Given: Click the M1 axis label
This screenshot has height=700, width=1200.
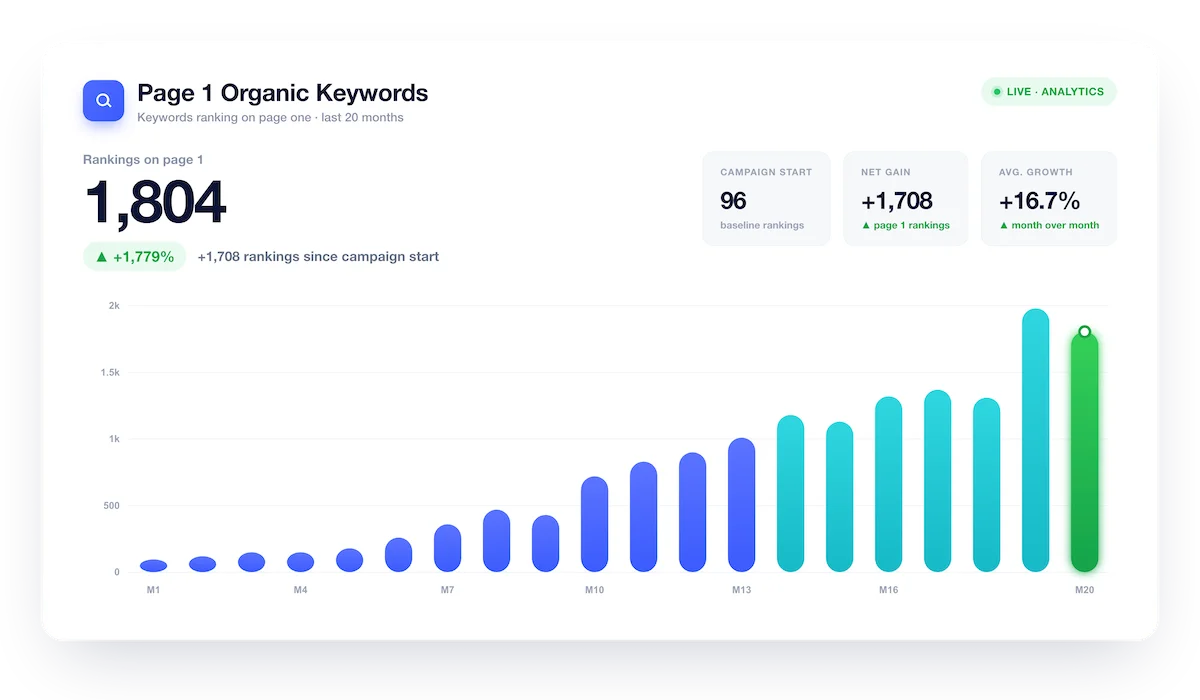Looking at the screenshot, I should 154,590.
